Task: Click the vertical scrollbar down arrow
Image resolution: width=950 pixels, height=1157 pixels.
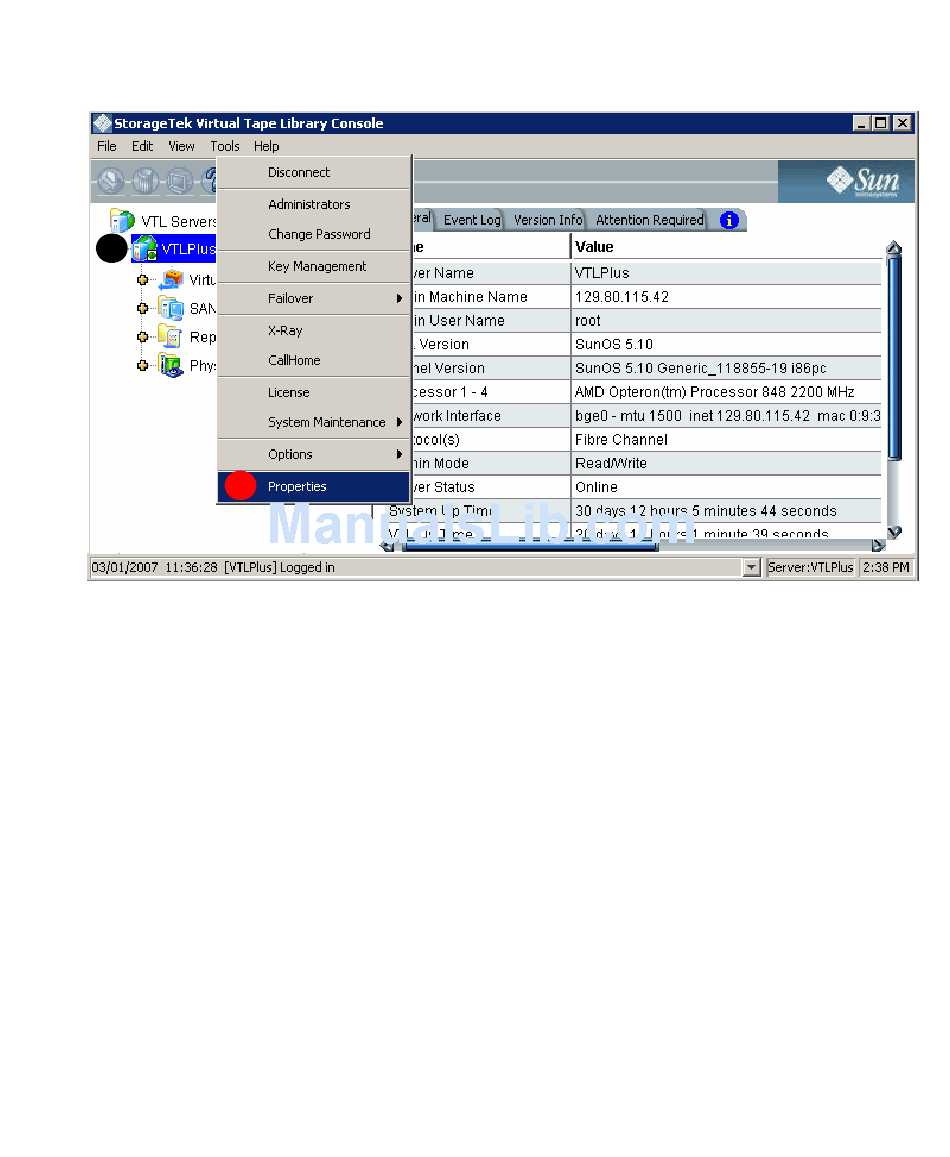Action: tap(894, 532)
